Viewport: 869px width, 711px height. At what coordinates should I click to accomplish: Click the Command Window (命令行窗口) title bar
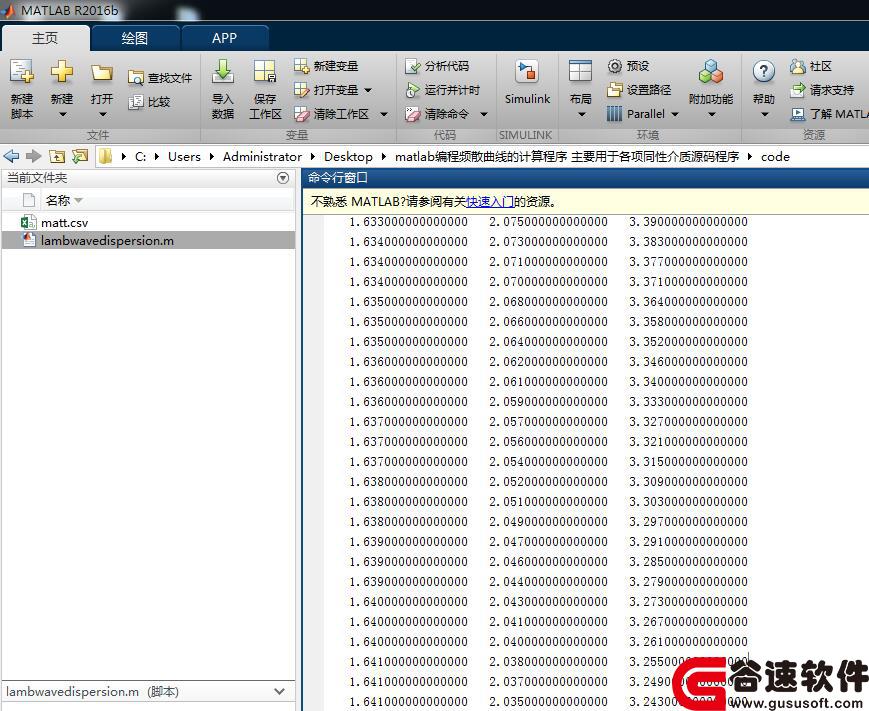[x=585, y=178]
